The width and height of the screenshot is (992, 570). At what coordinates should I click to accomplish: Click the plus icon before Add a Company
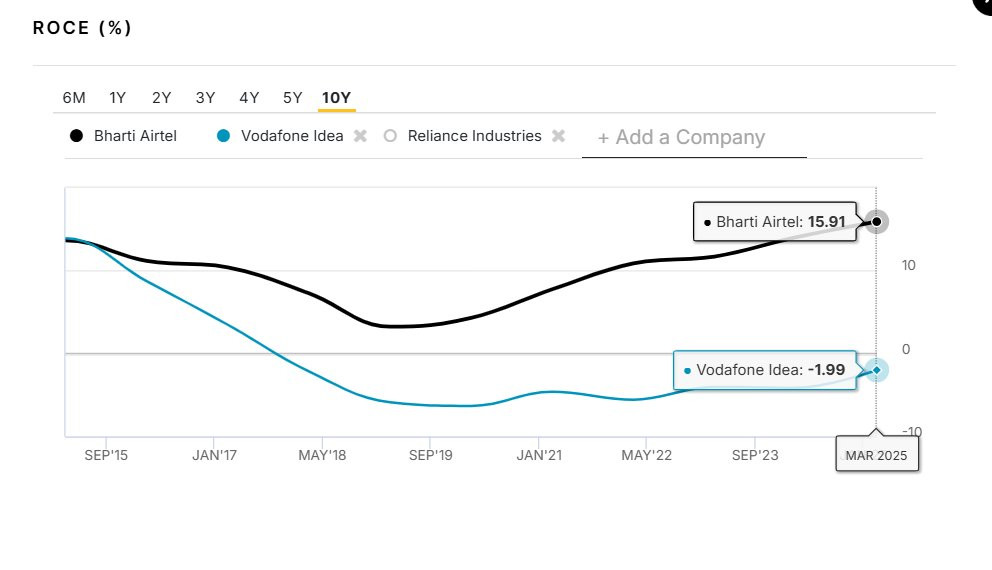(x=604, y=138)
